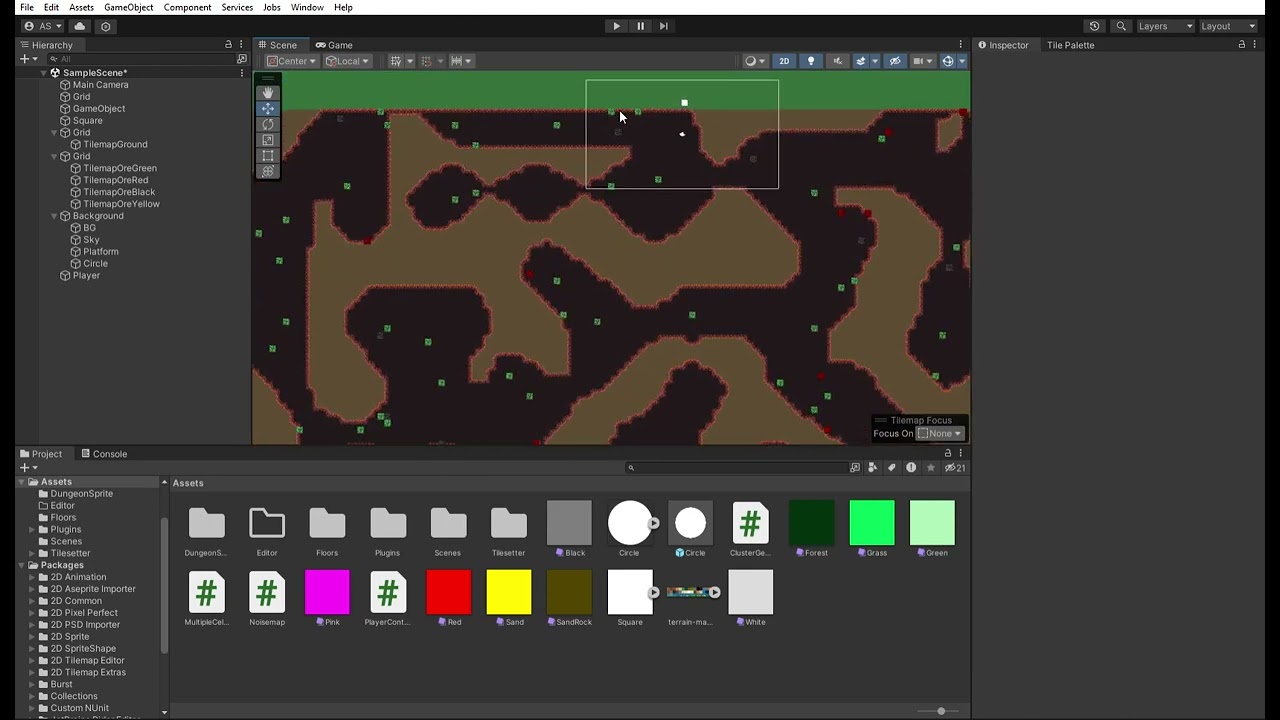Collapse the SampleScene in Hierarchy
Screen dimensions: 1280x720
tap(44, 73)
